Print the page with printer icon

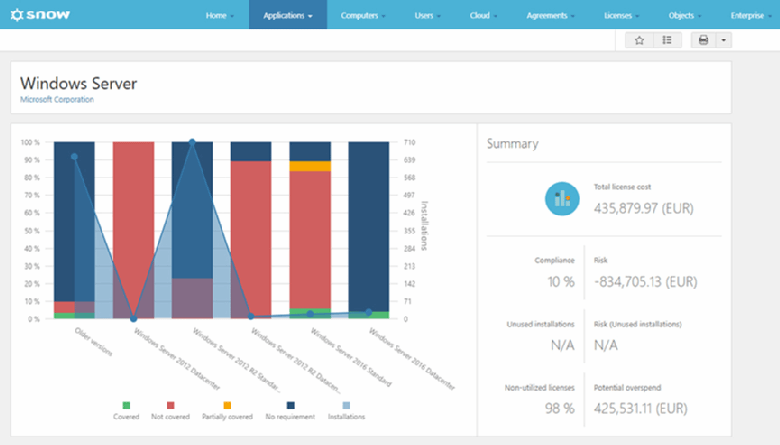coord(703,40)
